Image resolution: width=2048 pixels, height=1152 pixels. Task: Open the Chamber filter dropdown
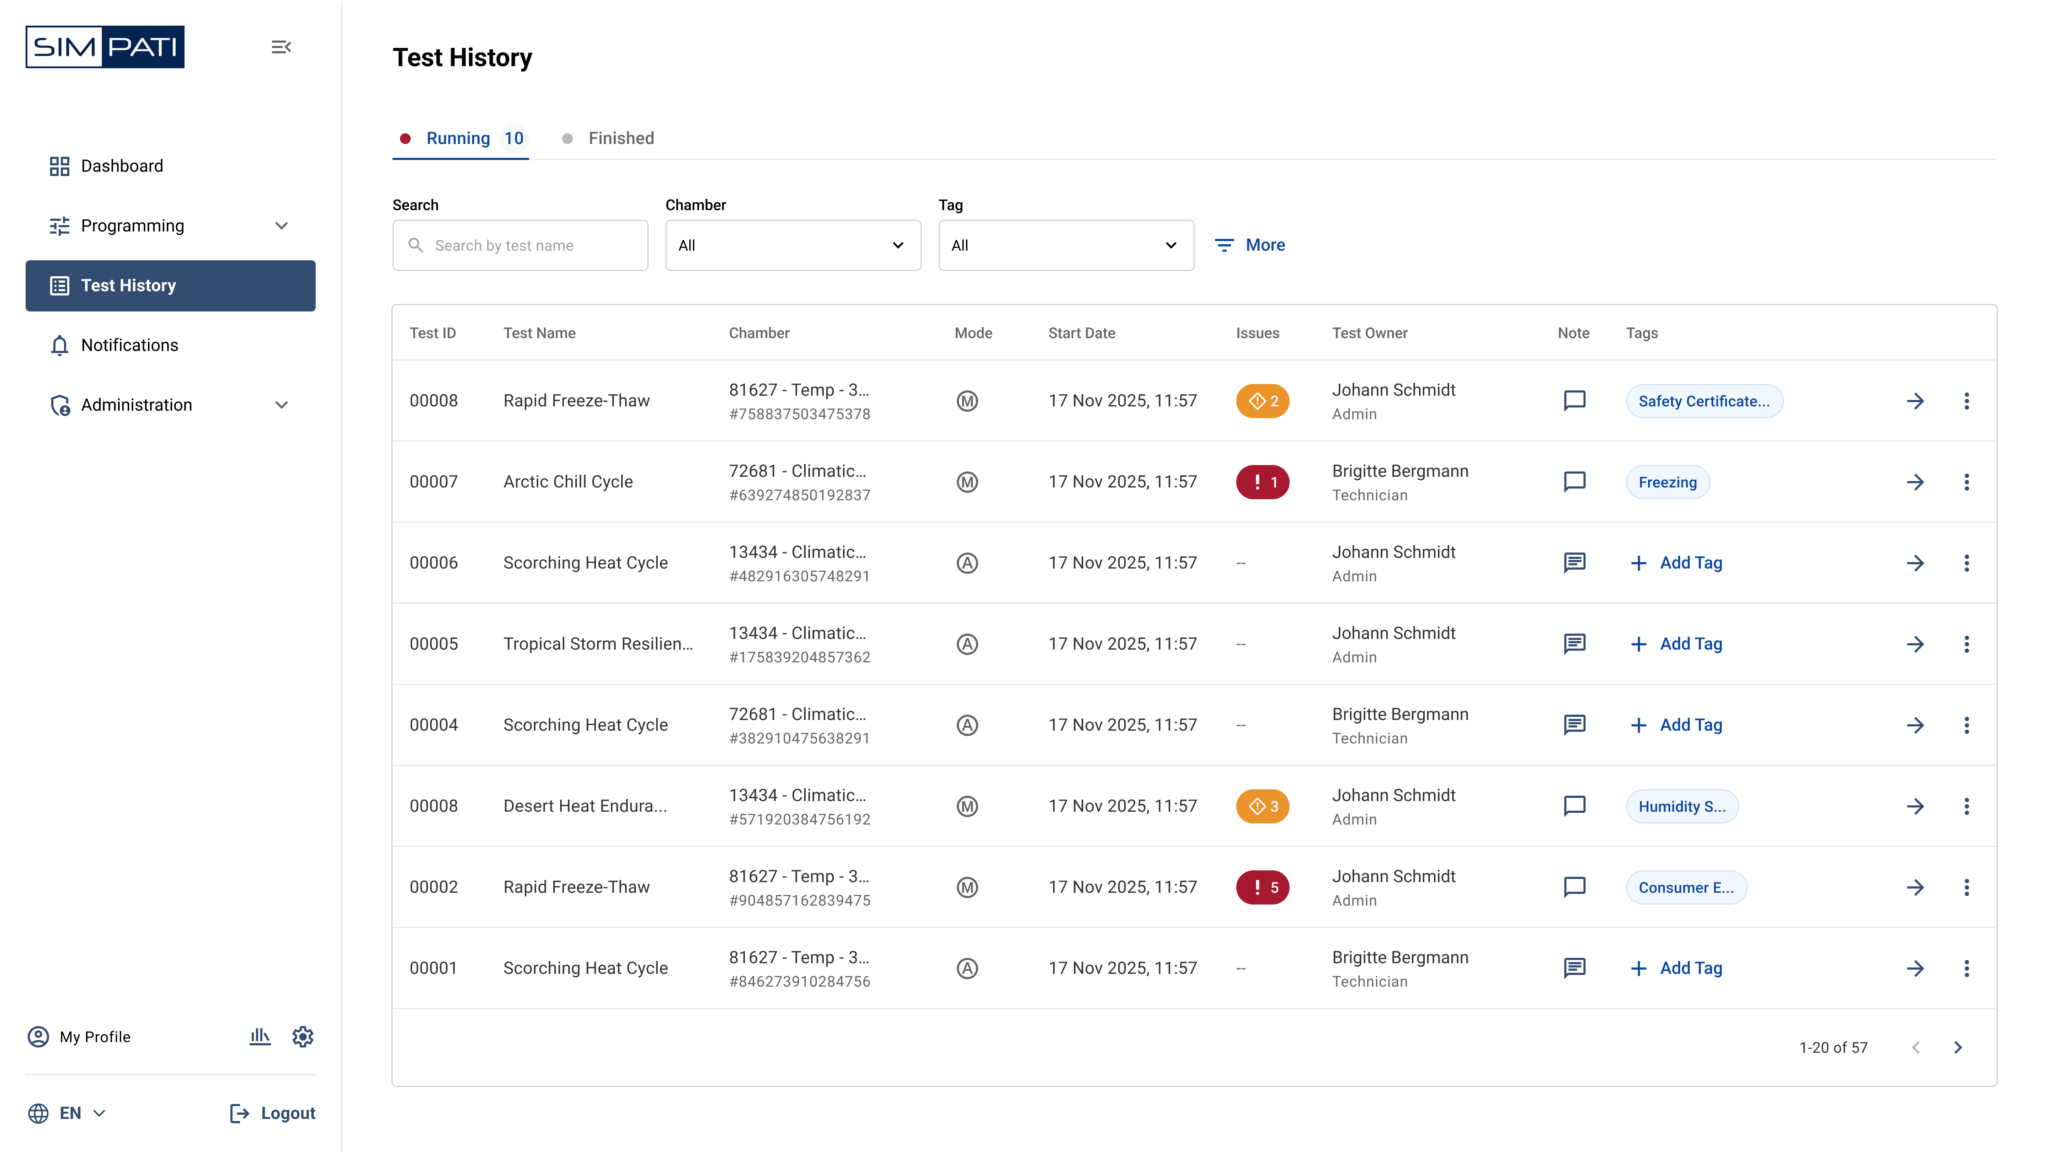(793, 245)
